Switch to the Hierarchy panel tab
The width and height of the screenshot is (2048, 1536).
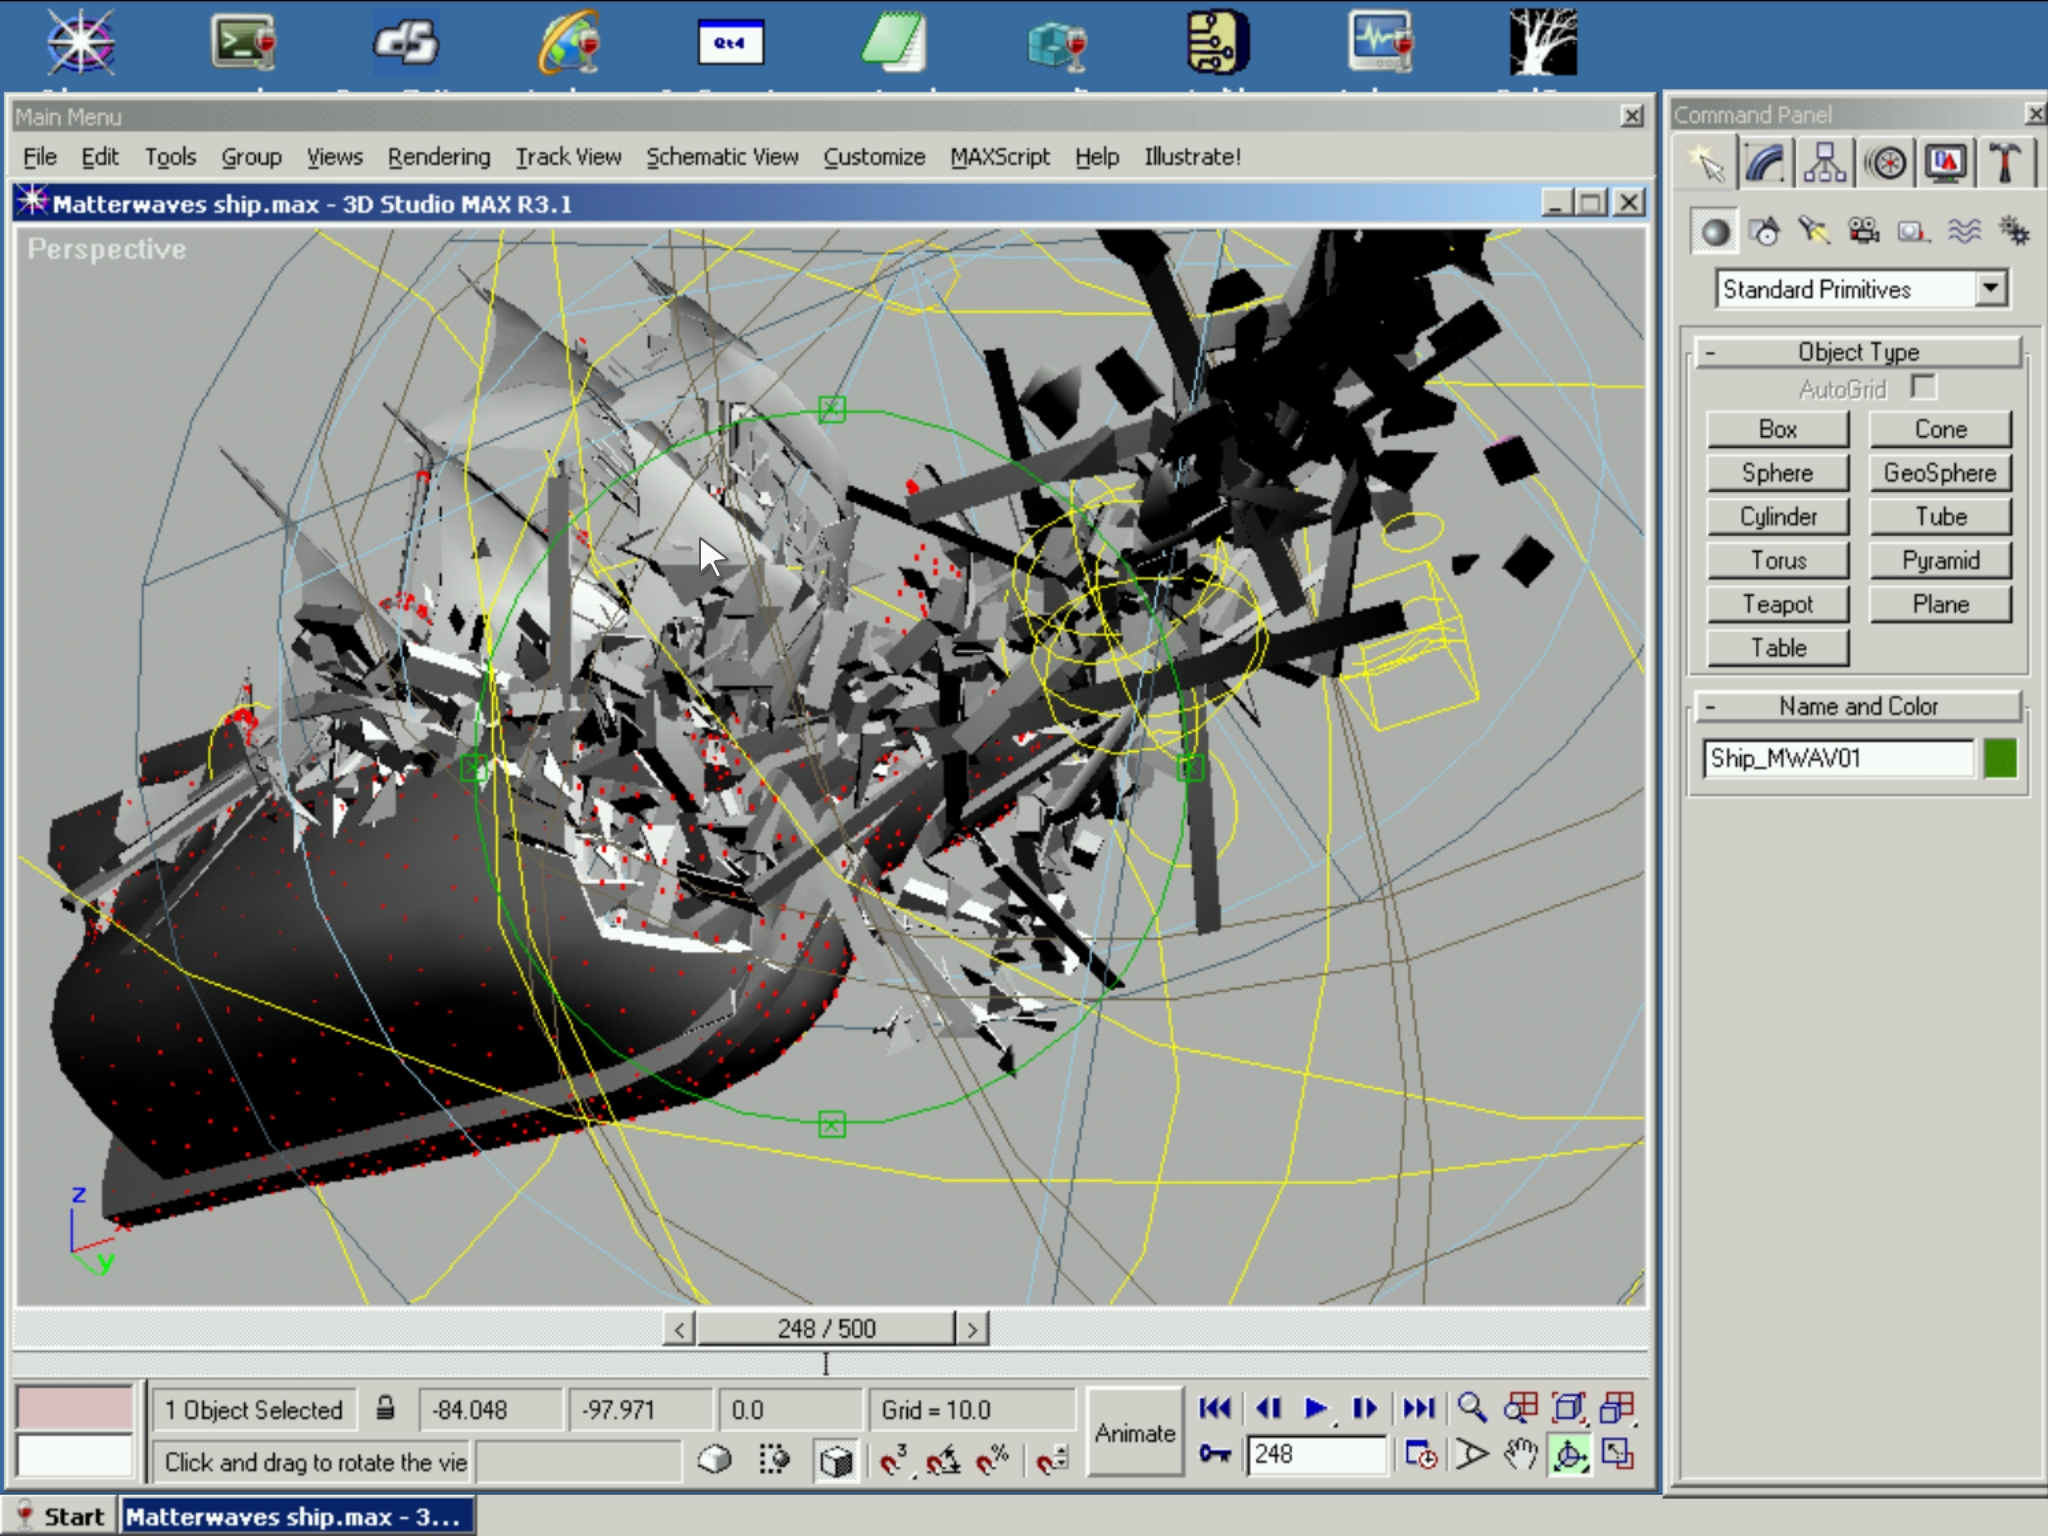pos(1825,163)
